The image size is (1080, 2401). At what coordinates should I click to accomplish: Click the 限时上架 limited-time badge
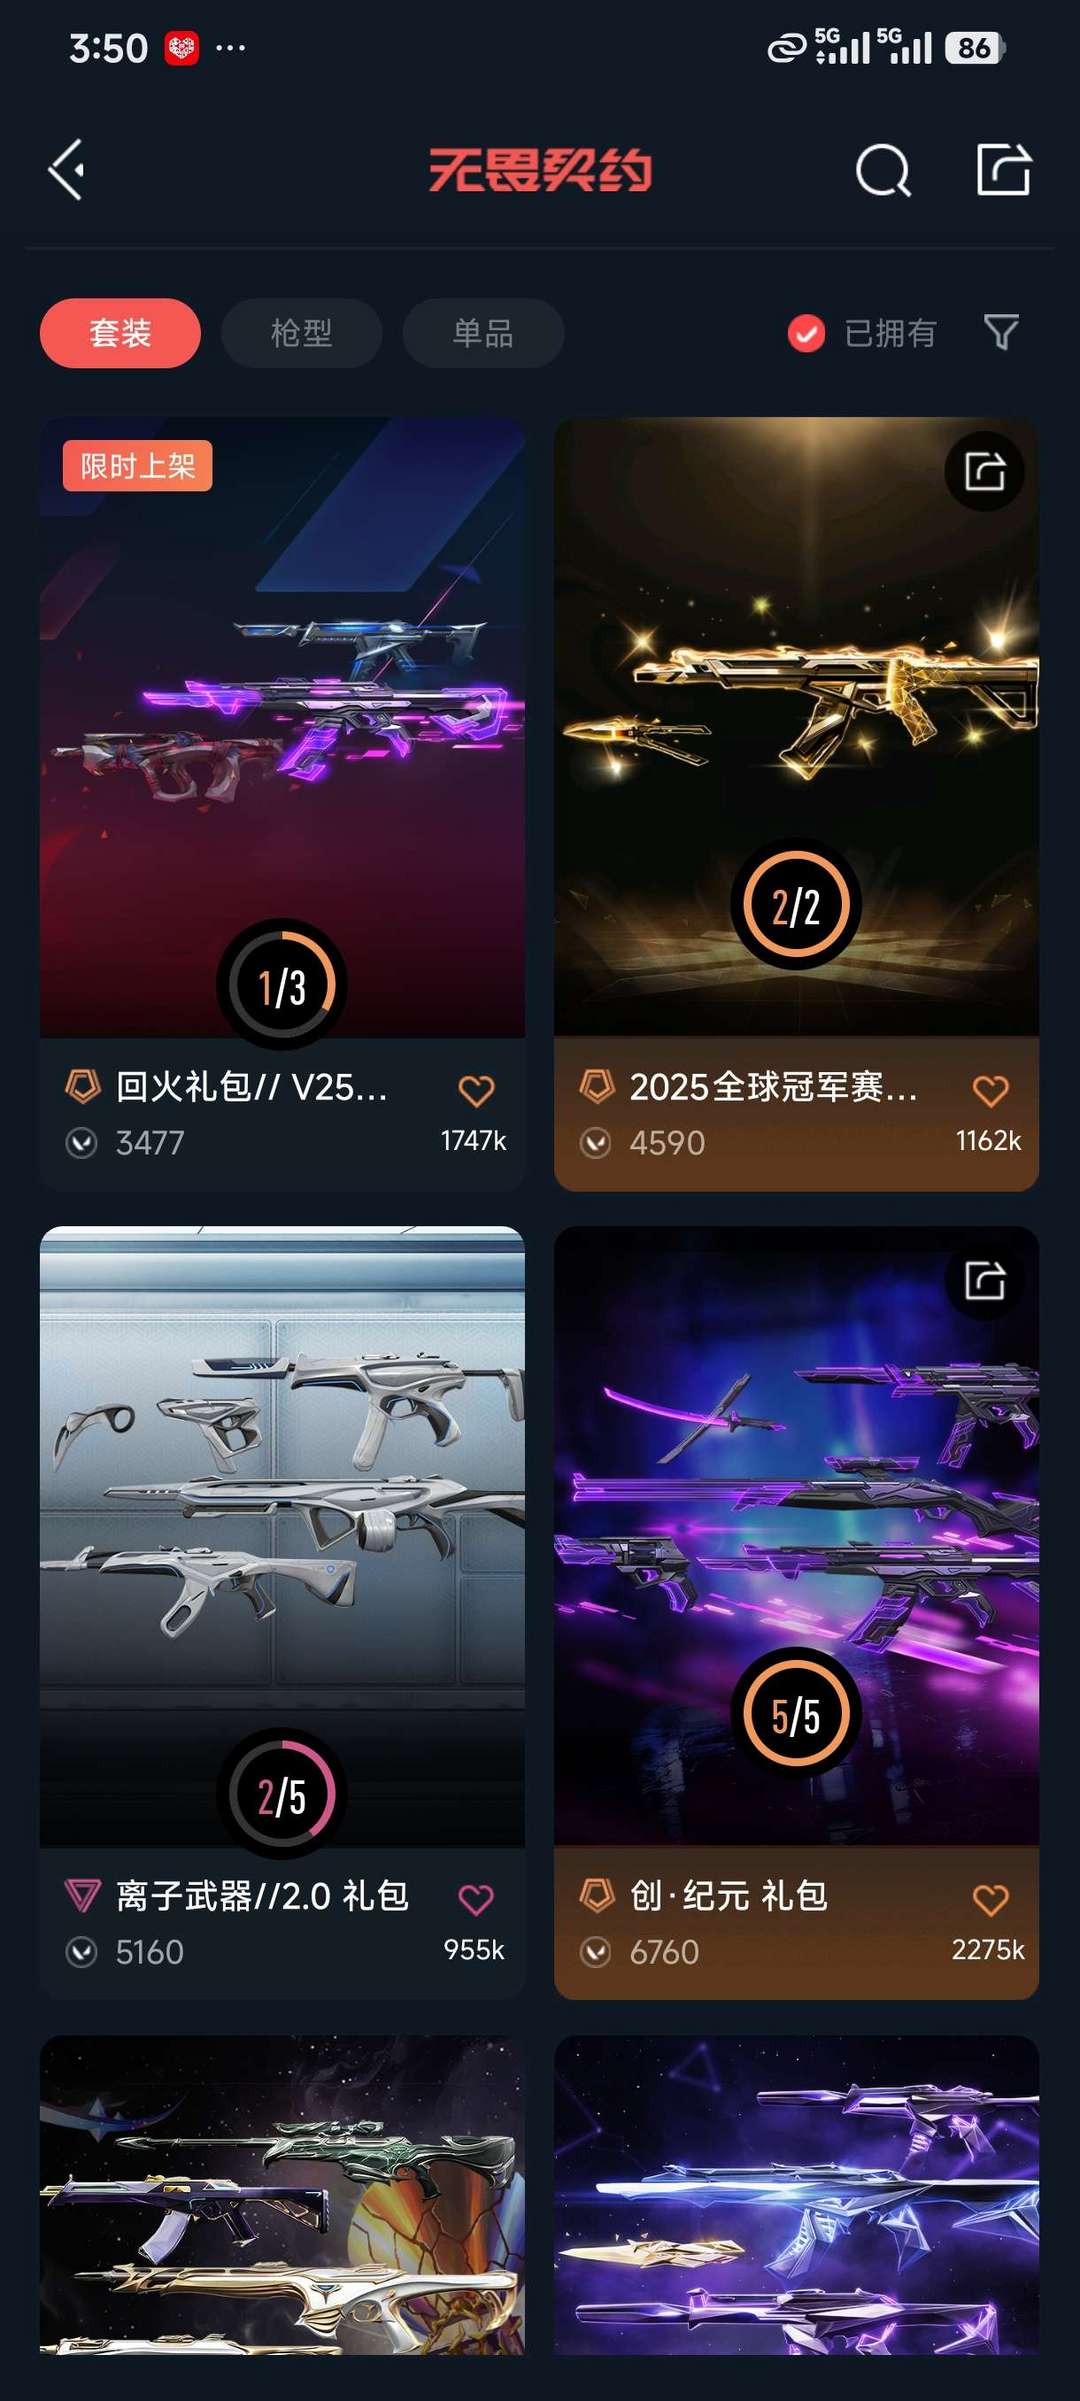point(138,466)
